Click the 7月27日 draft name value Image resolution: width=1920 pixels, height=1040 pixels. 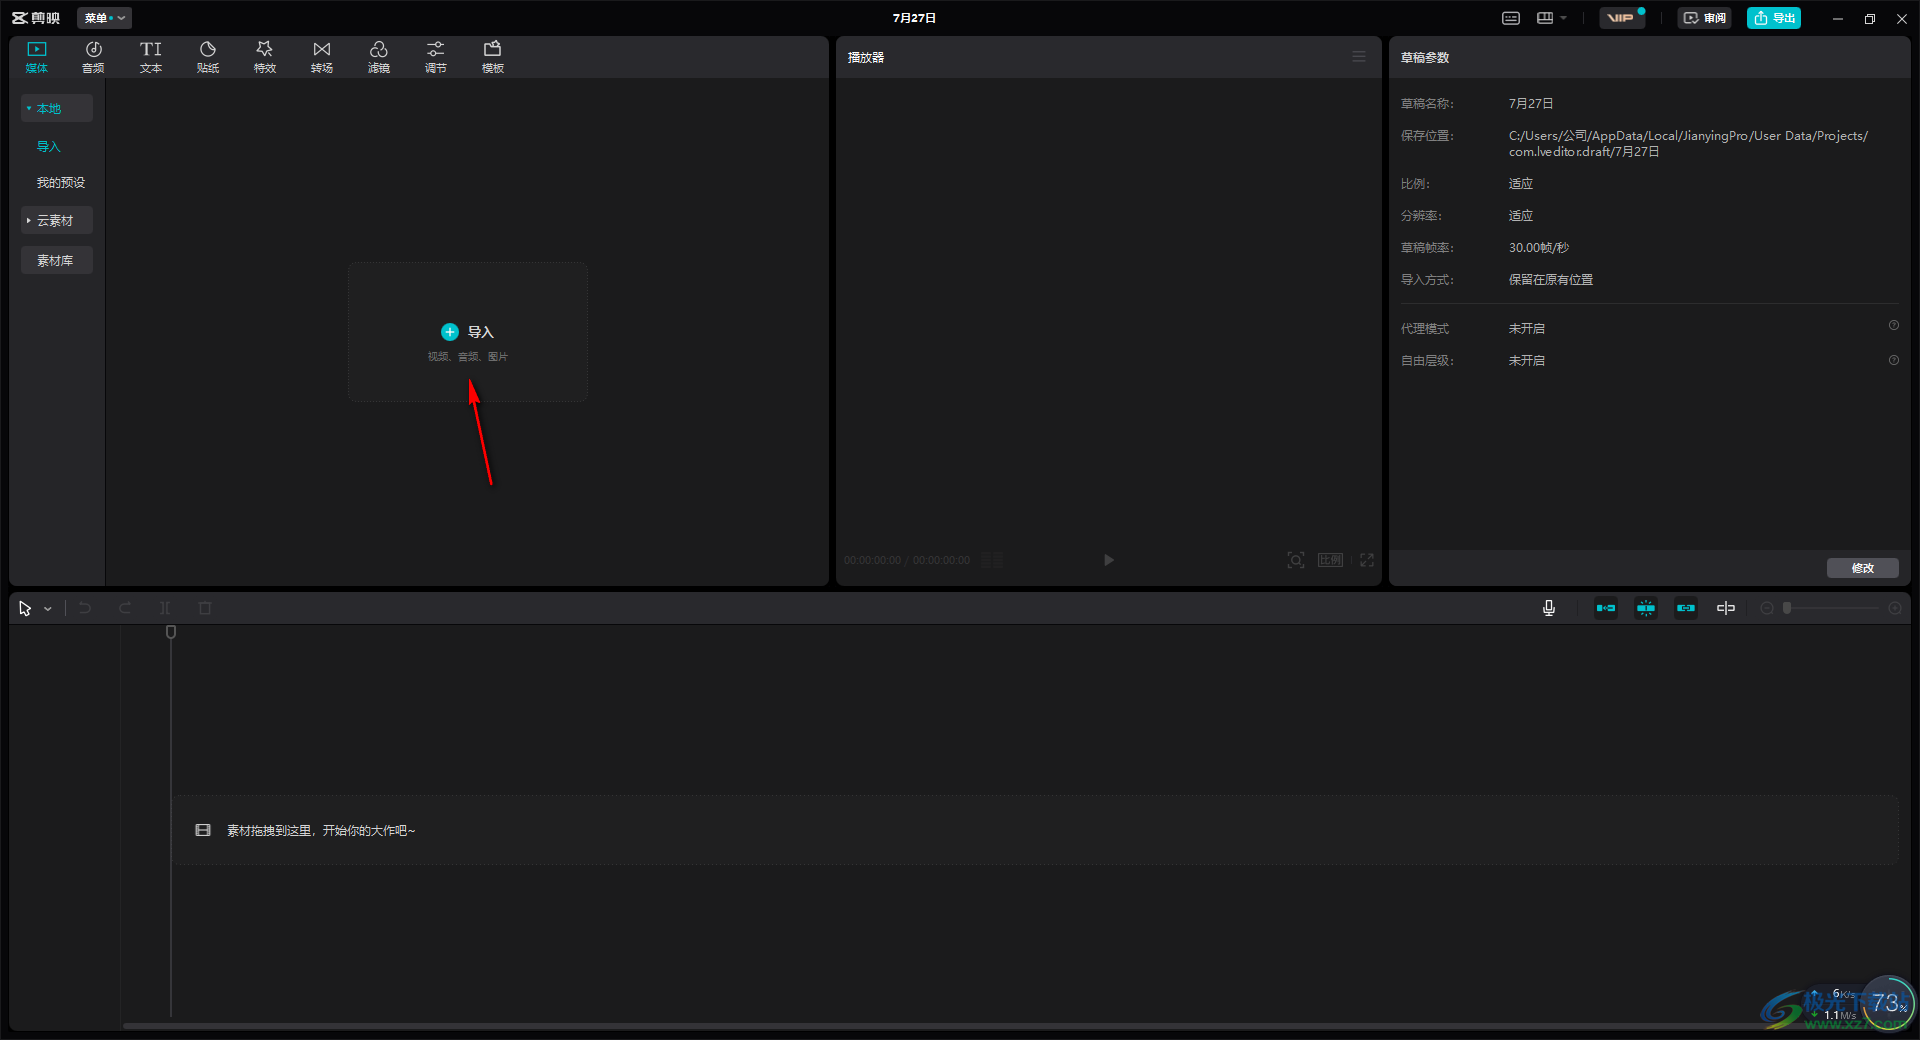tap(1531, 104)
